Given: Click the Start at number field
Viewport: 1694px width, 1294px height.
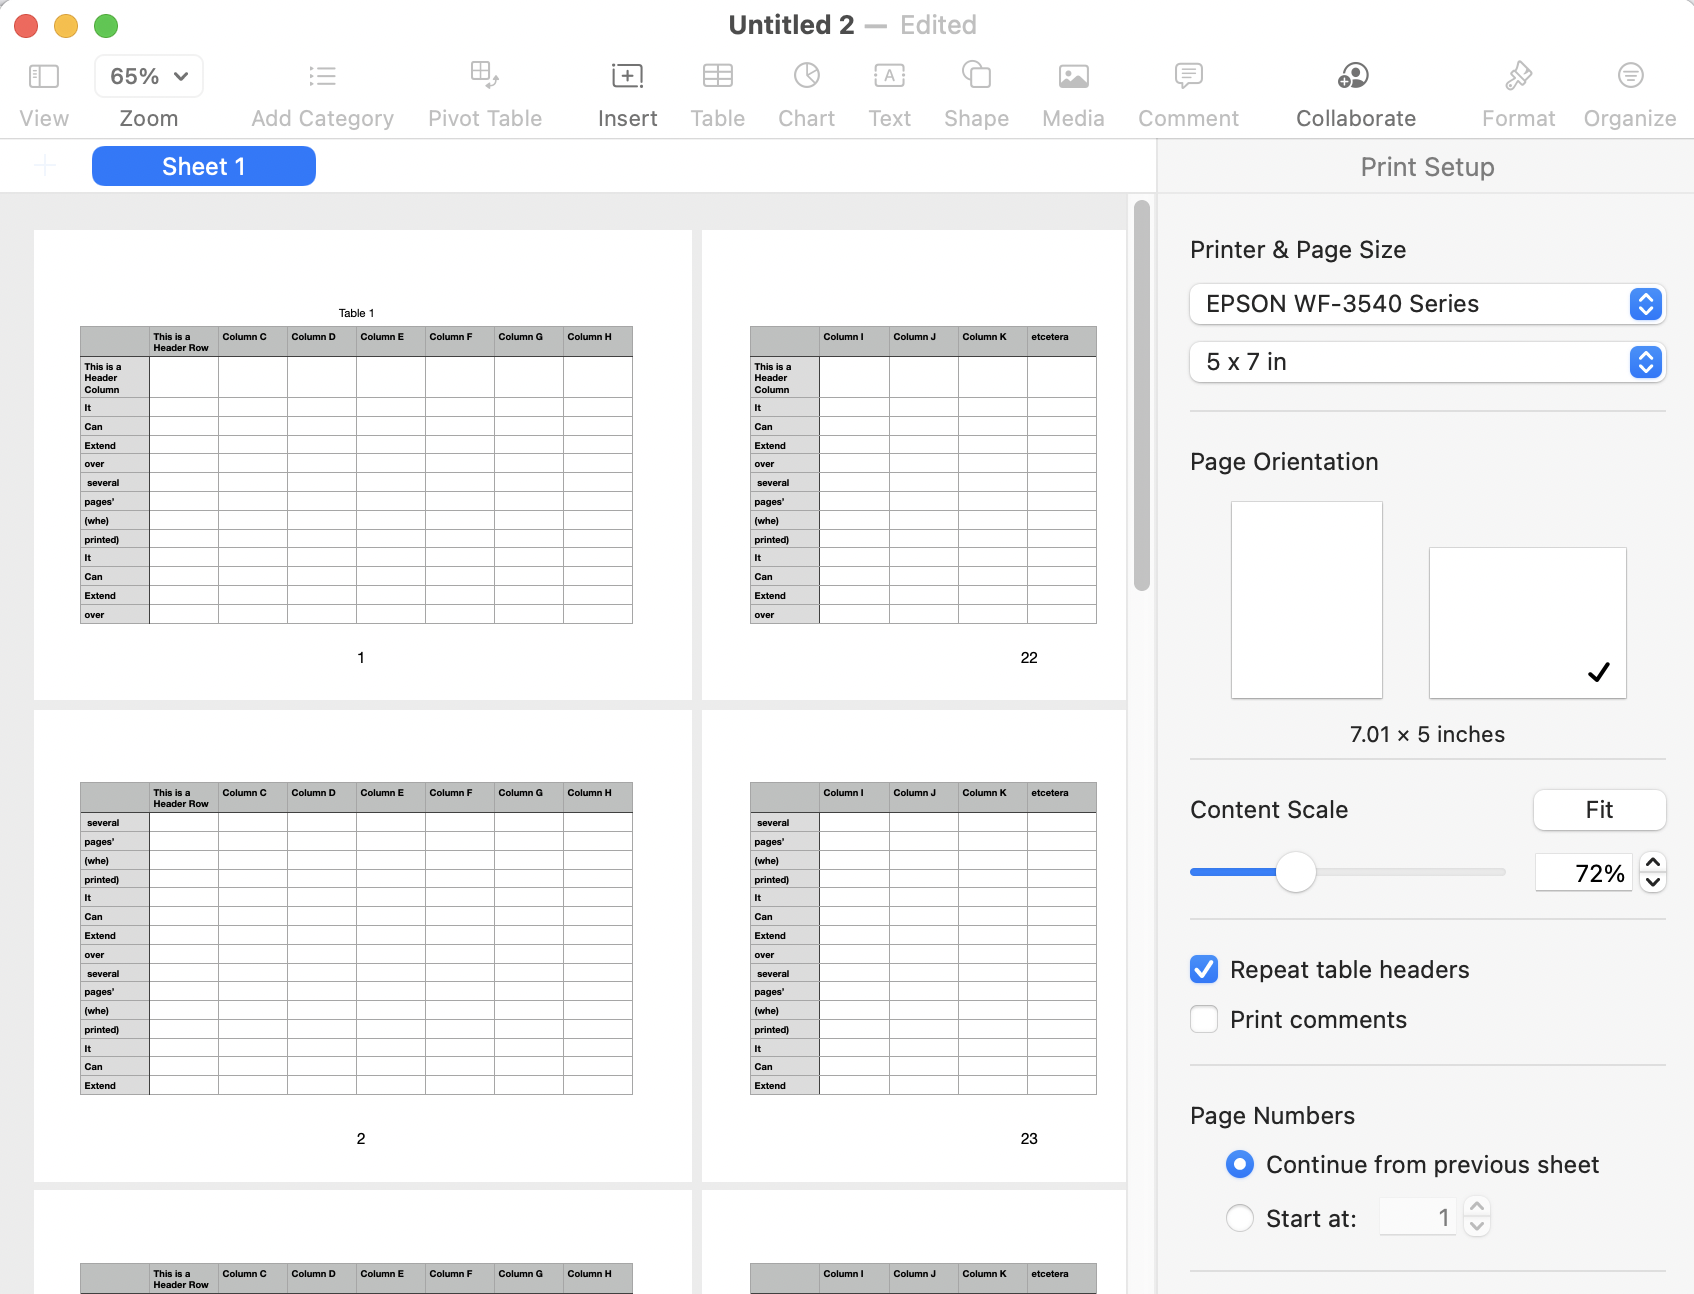Looking at the screenshot, I should click(x=1418, y=1217).
